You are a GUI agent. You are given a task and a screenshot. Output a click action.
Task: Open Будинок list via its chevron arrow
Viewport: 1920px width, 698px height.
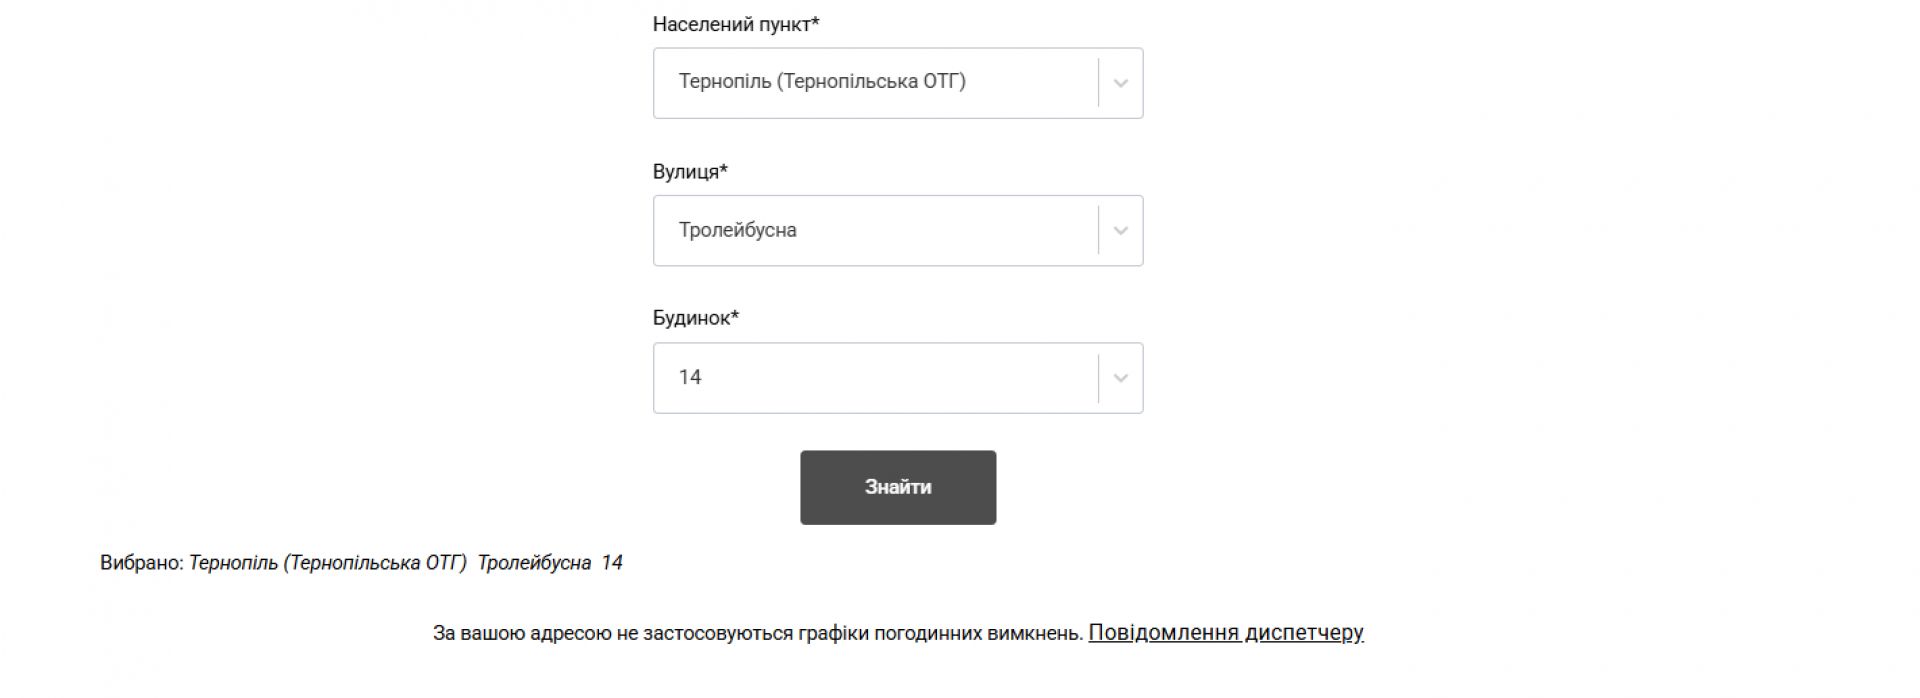click(x=1120, y=378)
